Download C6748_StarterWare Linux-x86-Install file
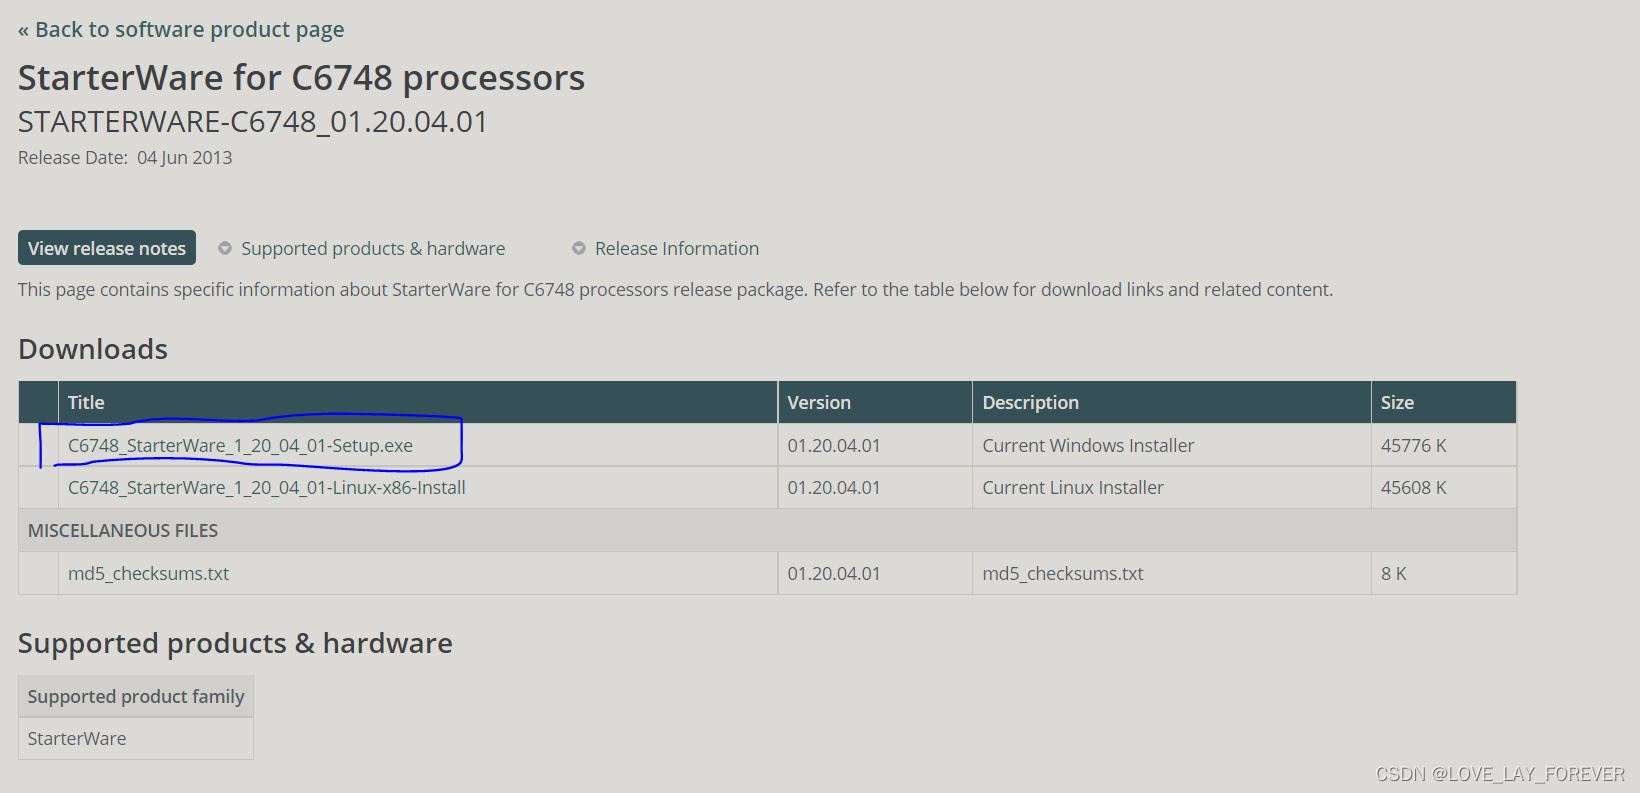This screenshot has height=793, width=1640. 267,487
